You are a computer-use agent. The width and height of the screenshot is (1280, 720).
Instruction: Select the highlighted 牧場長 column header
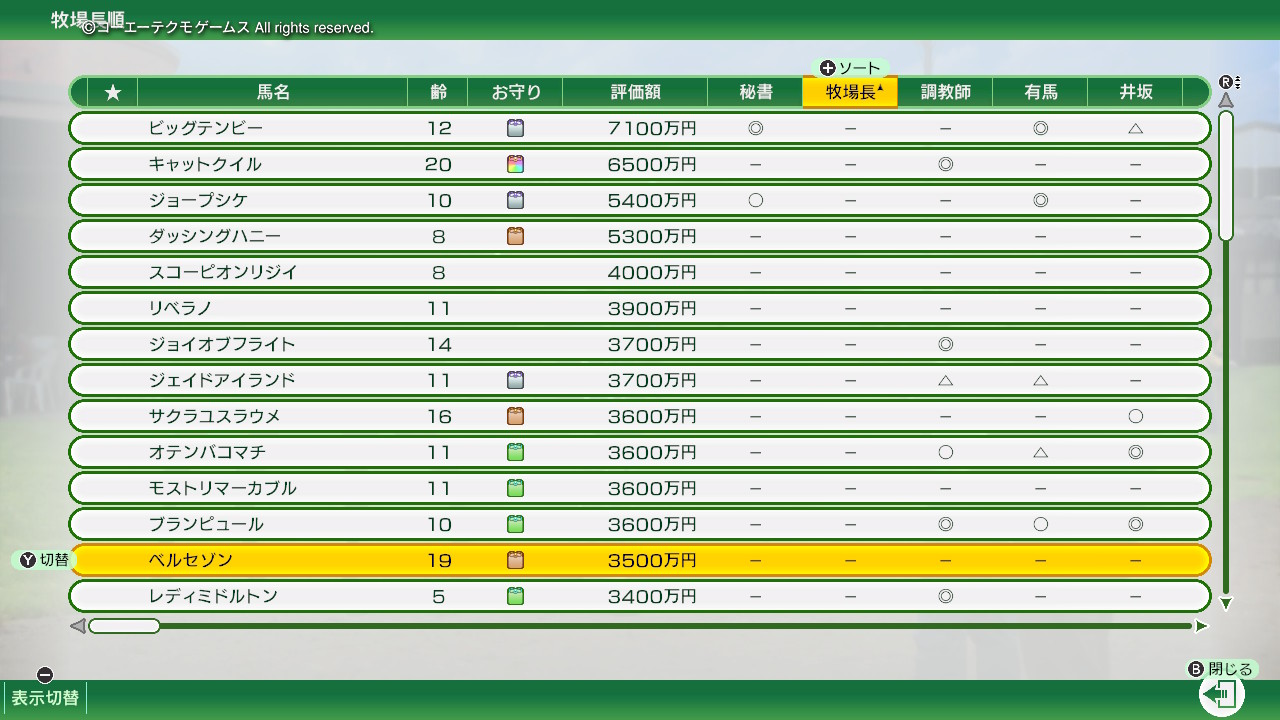click(x=850, y=92)
